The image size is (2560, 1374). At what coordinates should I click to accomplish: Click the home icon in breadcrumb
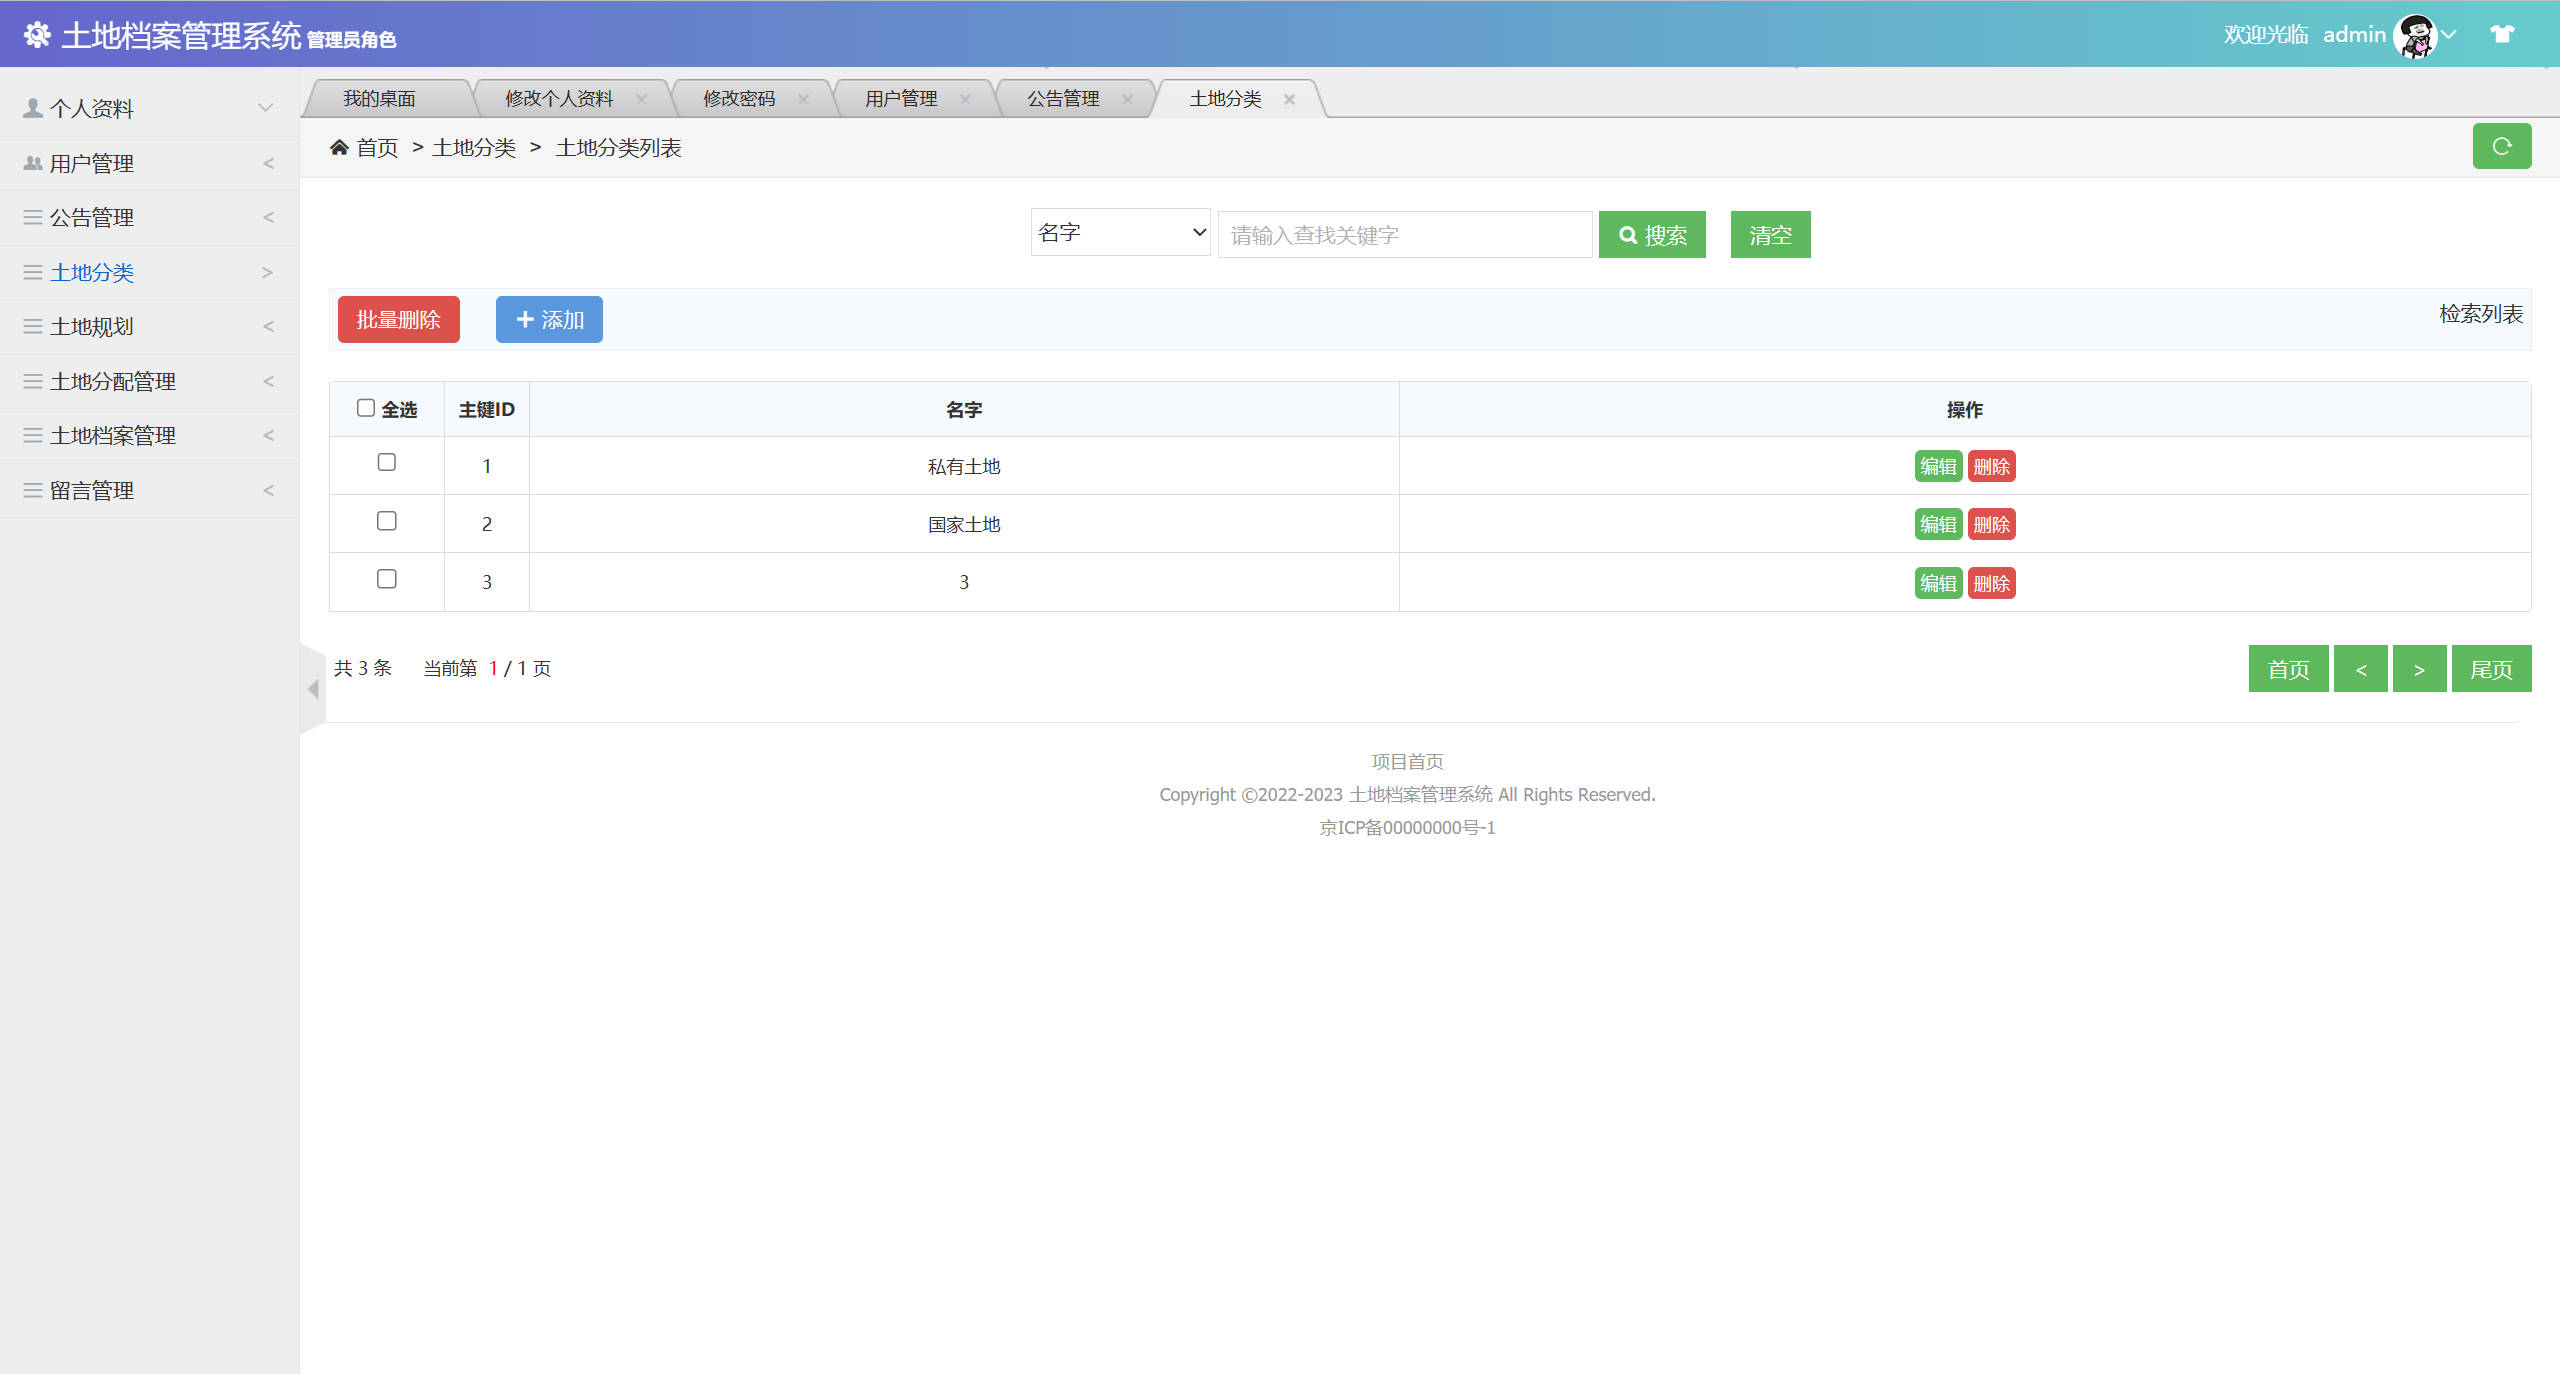(339, 148)
